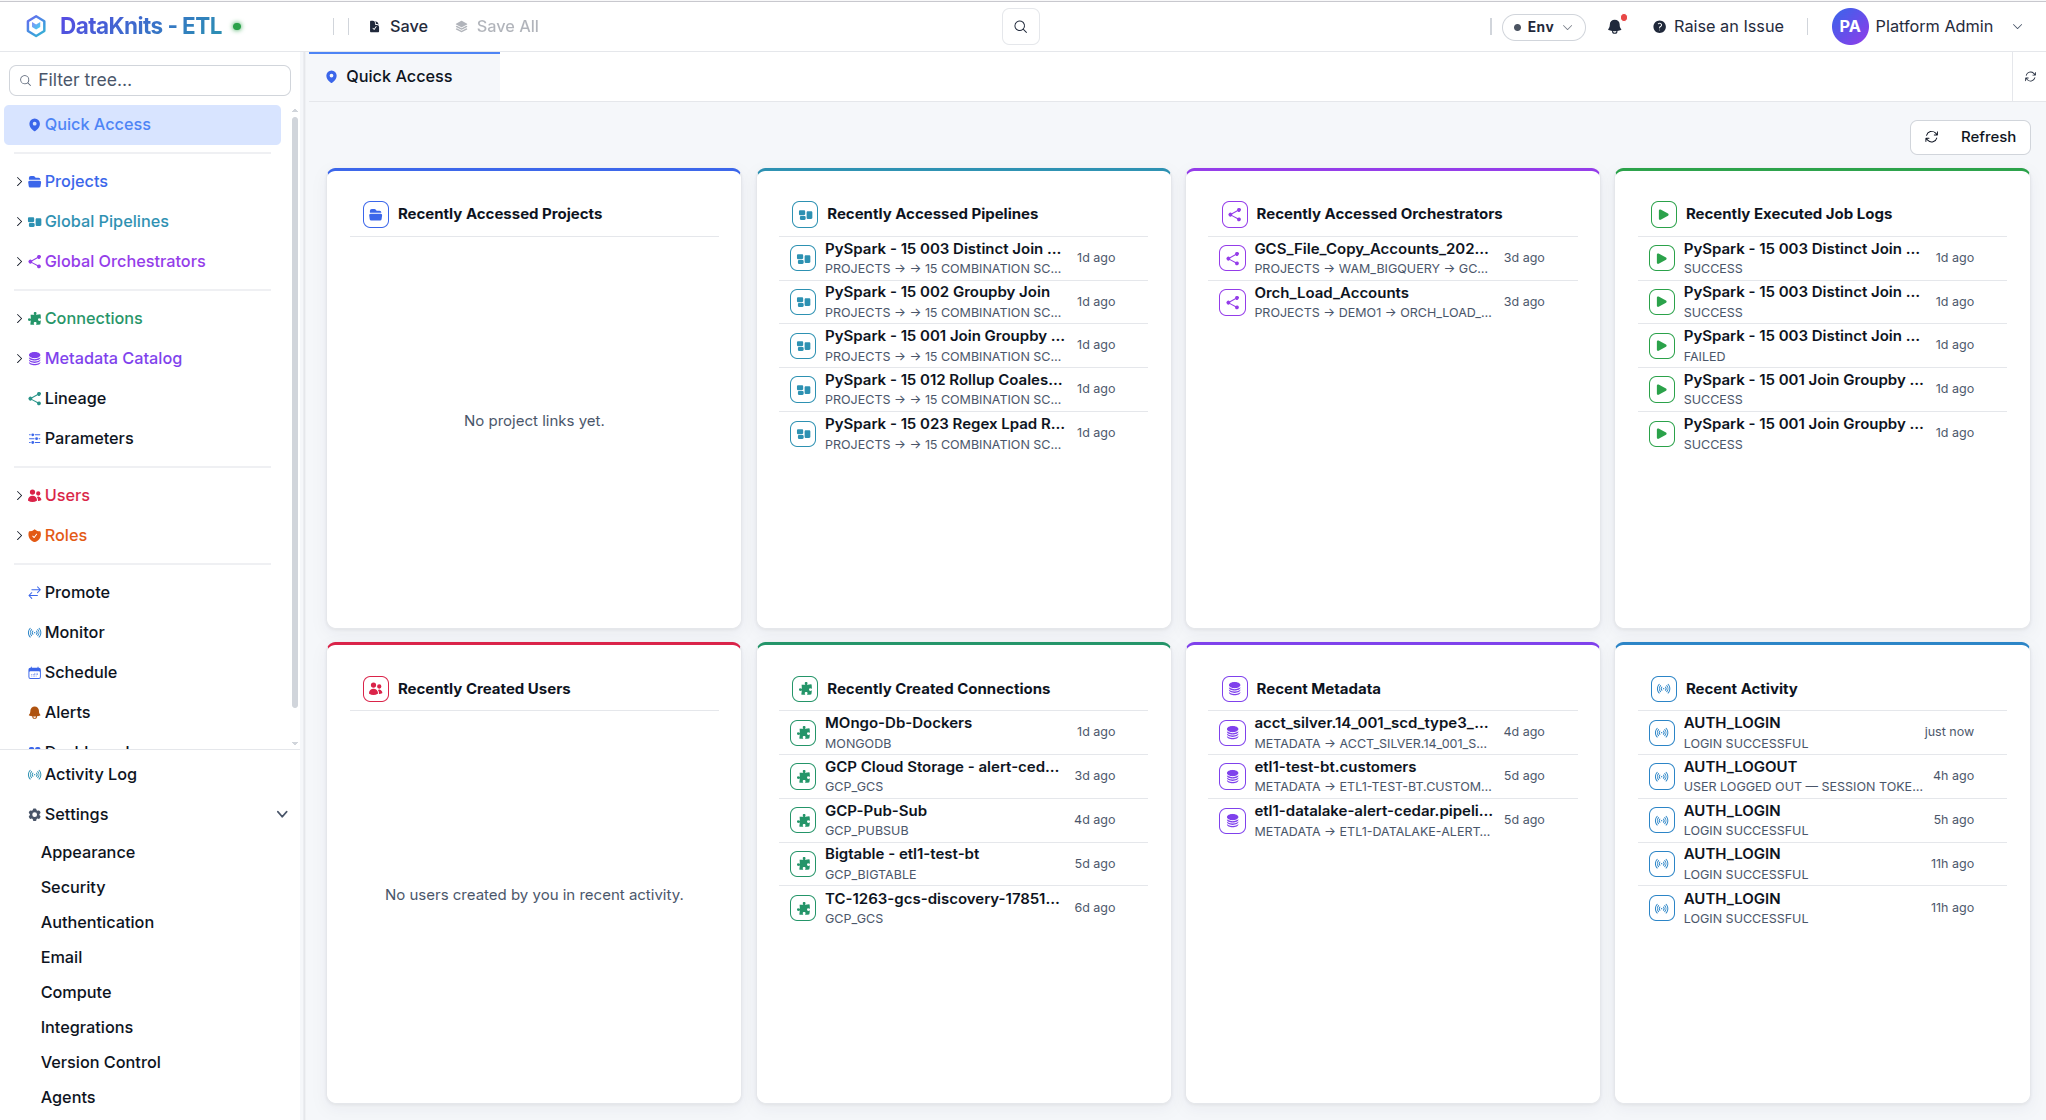
Task: Open Version Control settings
Action: (x=100, y=1062)
